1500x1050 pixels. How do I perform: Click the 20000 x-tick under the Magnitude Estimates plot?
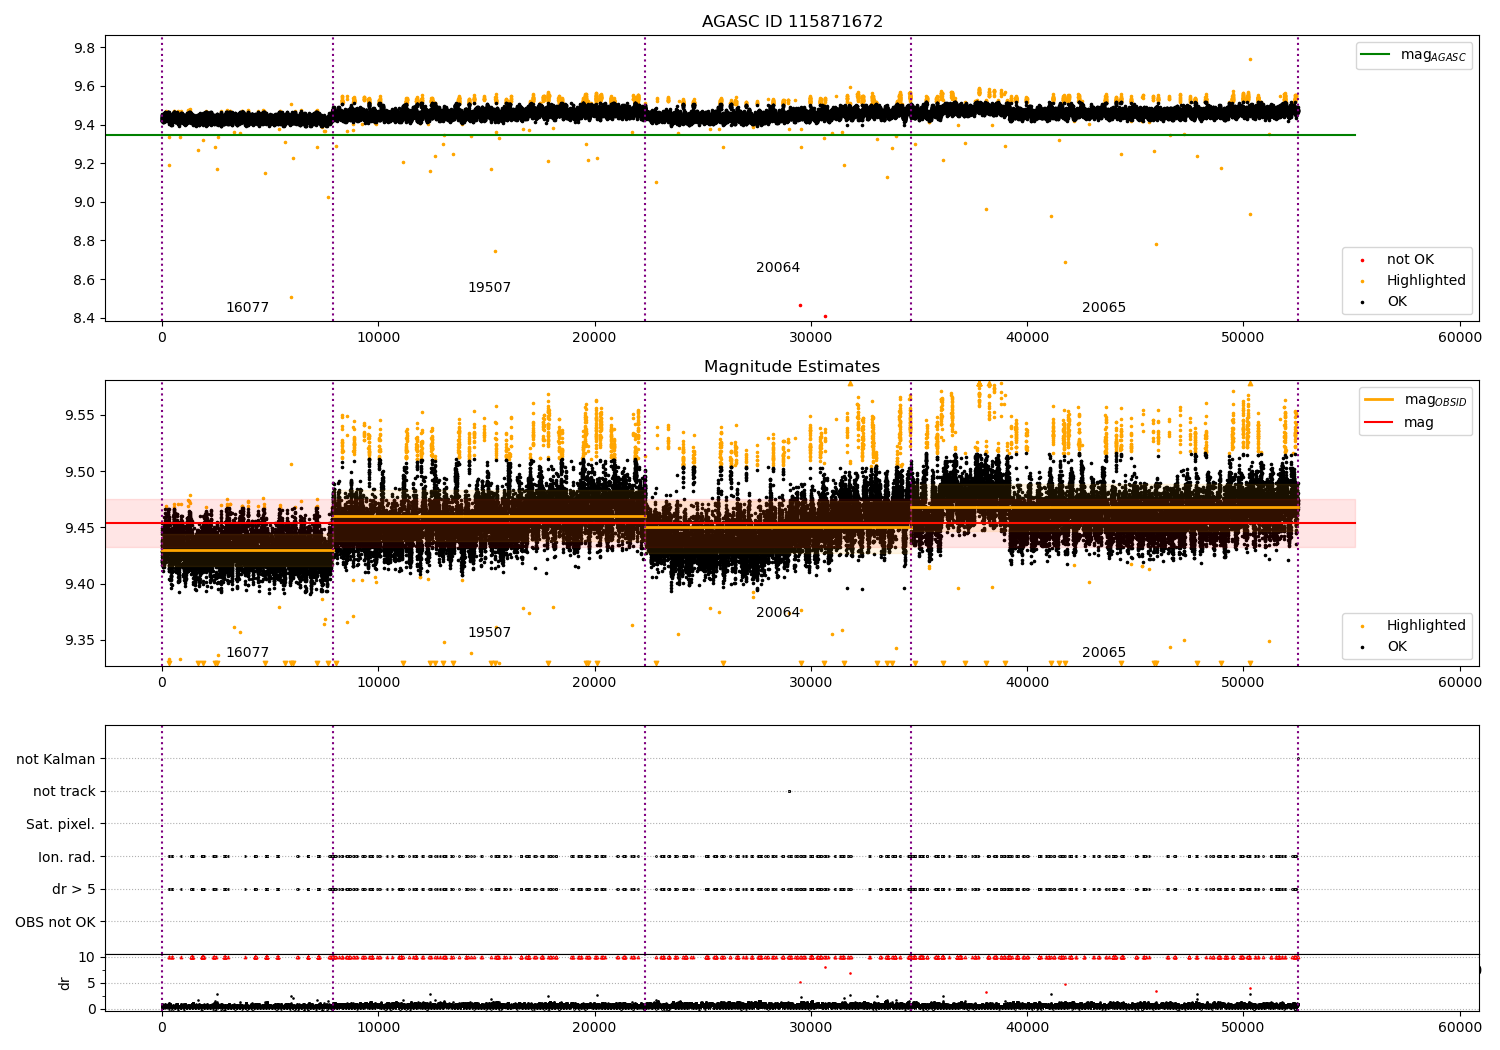(594, 683)
